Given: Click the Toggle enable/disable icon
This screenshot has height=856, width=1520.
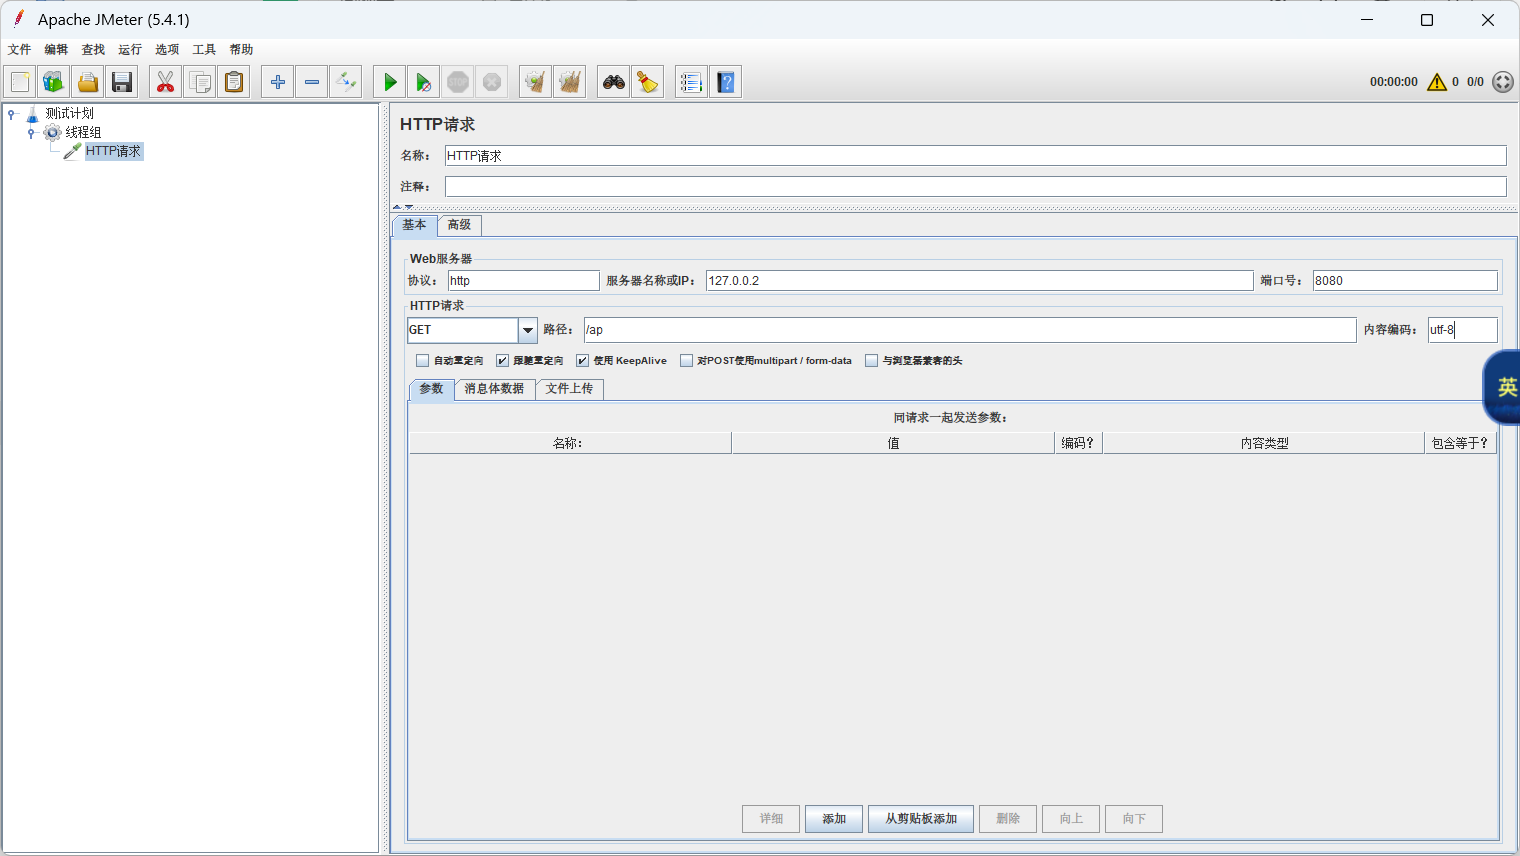Looking at the screenshot, I should click(346, 82).
